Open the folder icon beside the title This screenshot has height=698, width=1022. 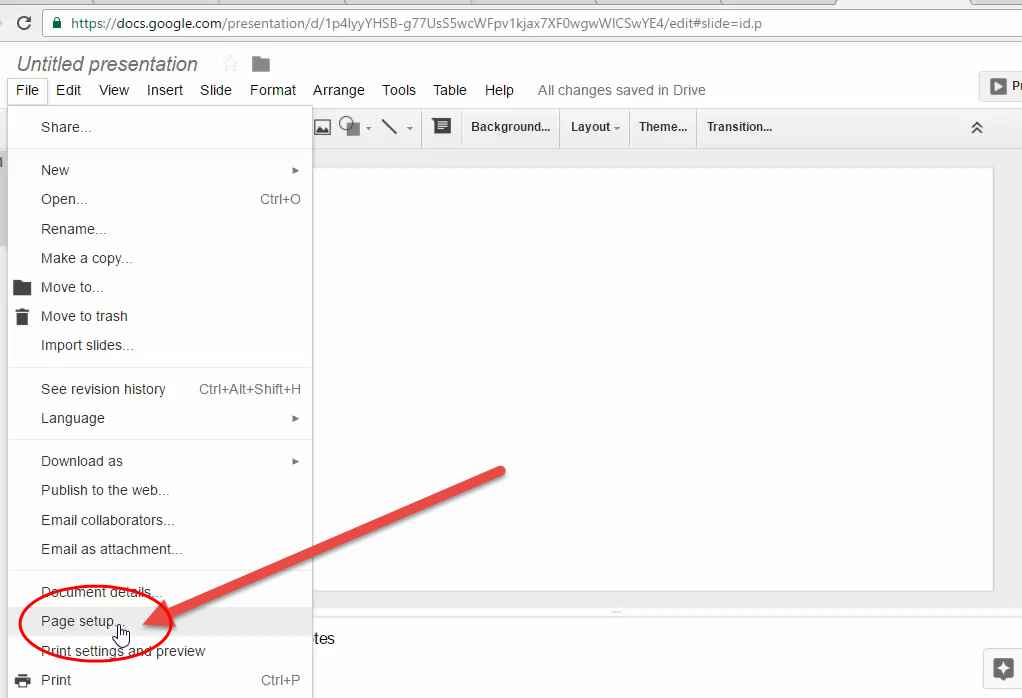click(260, 63)
